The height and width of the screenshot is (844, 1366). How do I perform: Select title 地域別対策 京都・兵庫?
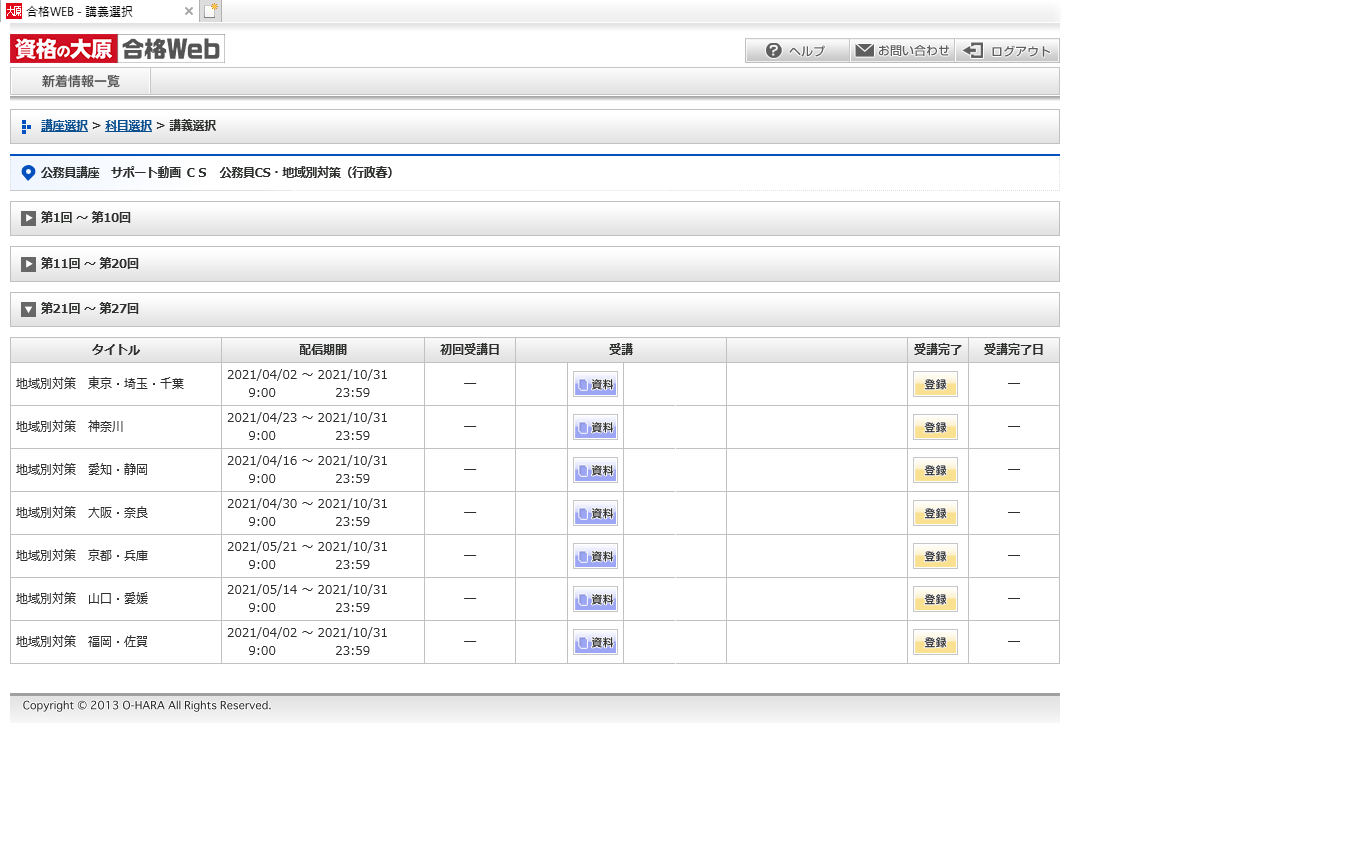click(82, 556)
